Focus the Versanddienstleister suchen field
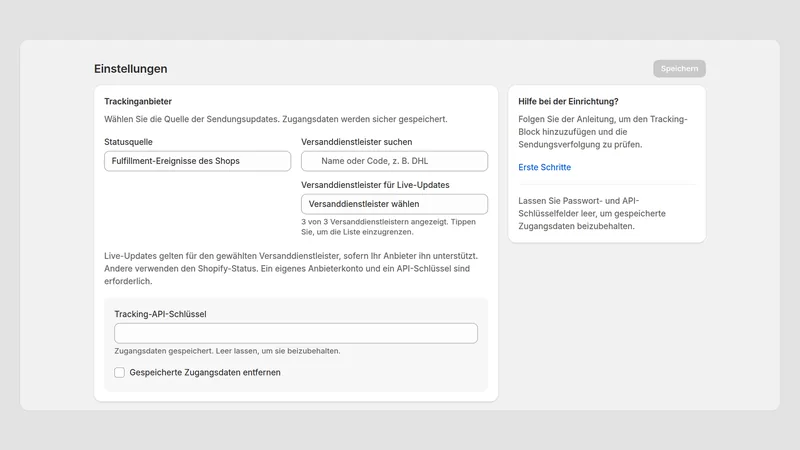800x450 pixels. coord(394,161)
